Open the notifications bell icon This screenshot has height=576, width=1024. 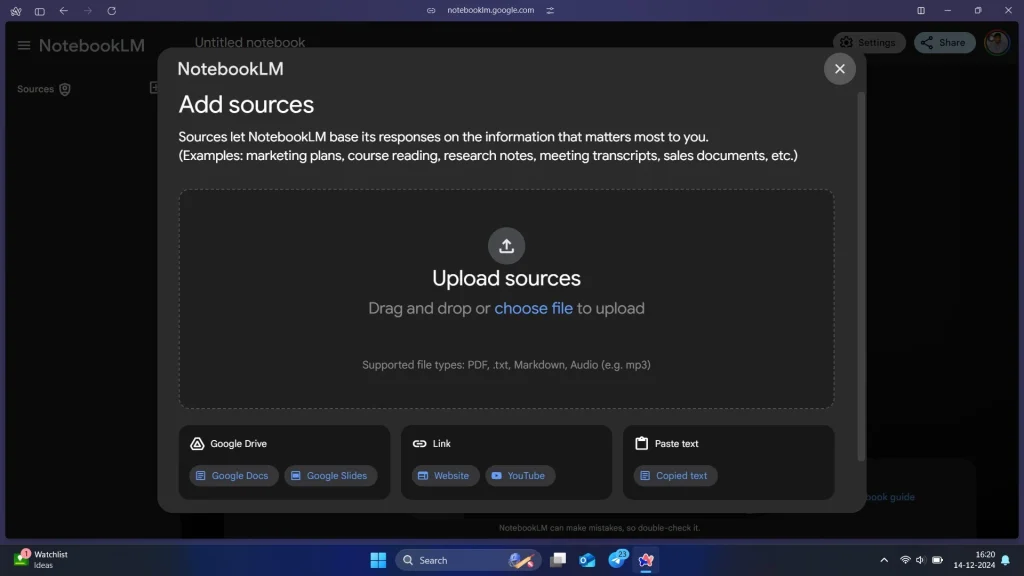(x=1005, y=560)
